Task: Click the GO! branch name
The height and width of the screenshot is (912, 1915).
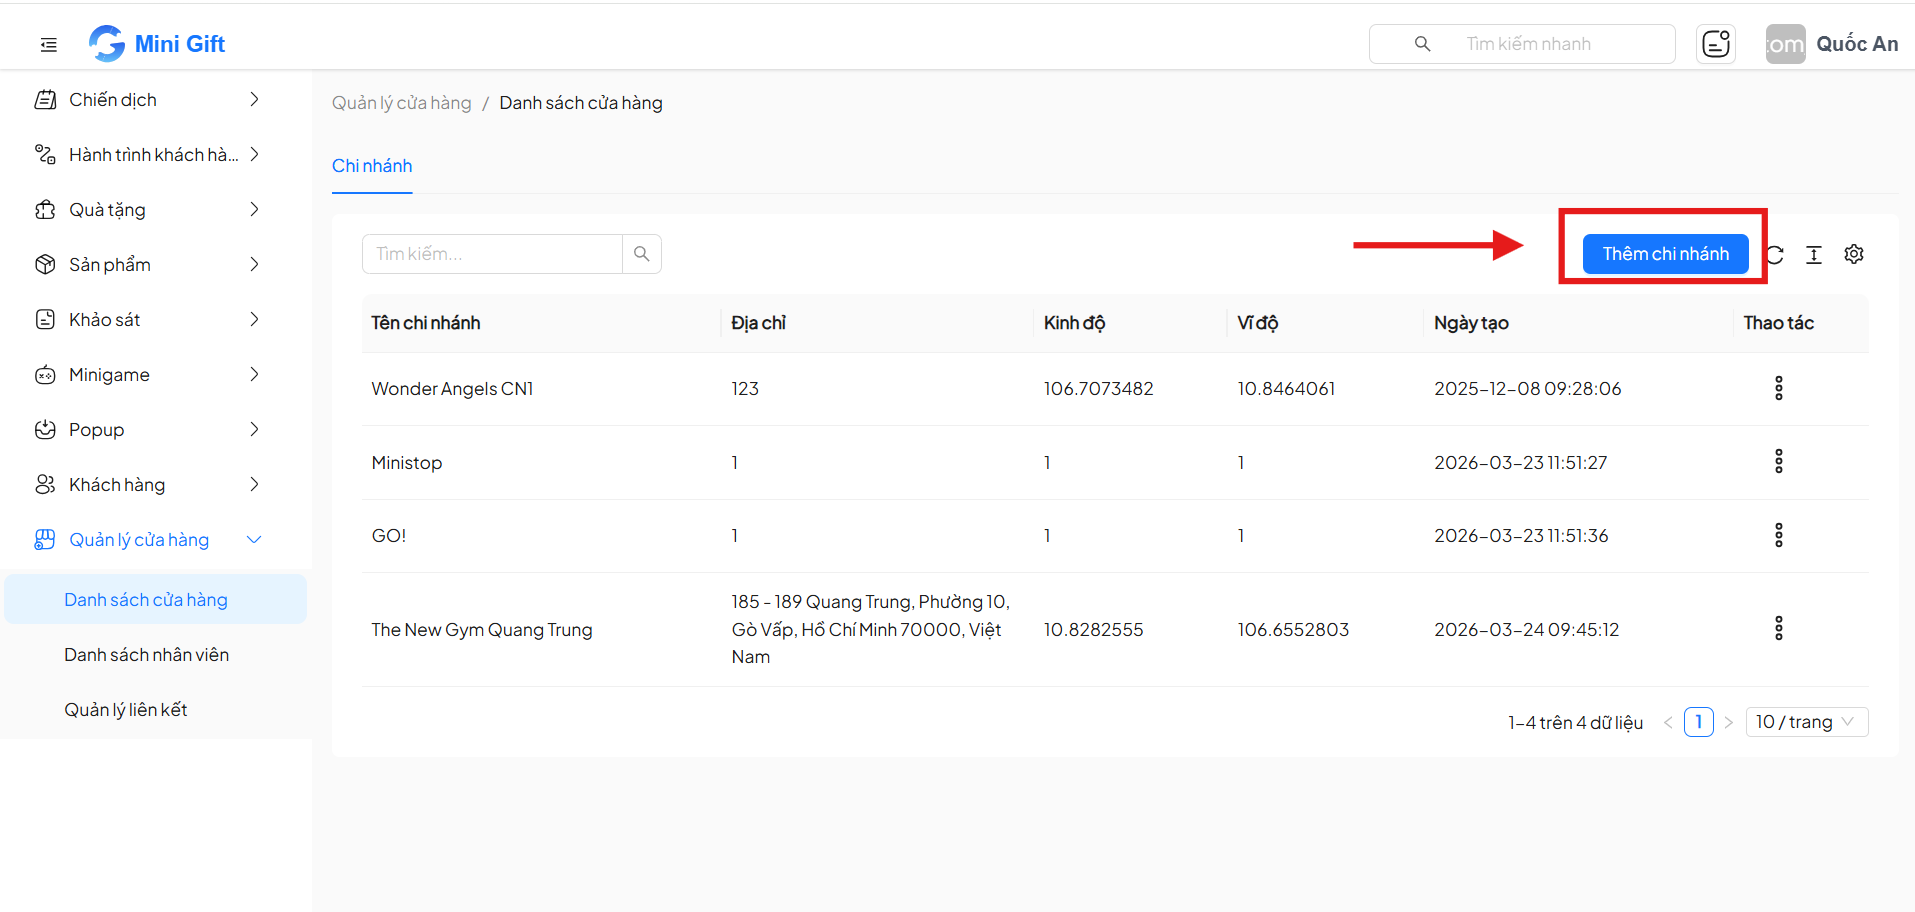Action: click(389, 536)
